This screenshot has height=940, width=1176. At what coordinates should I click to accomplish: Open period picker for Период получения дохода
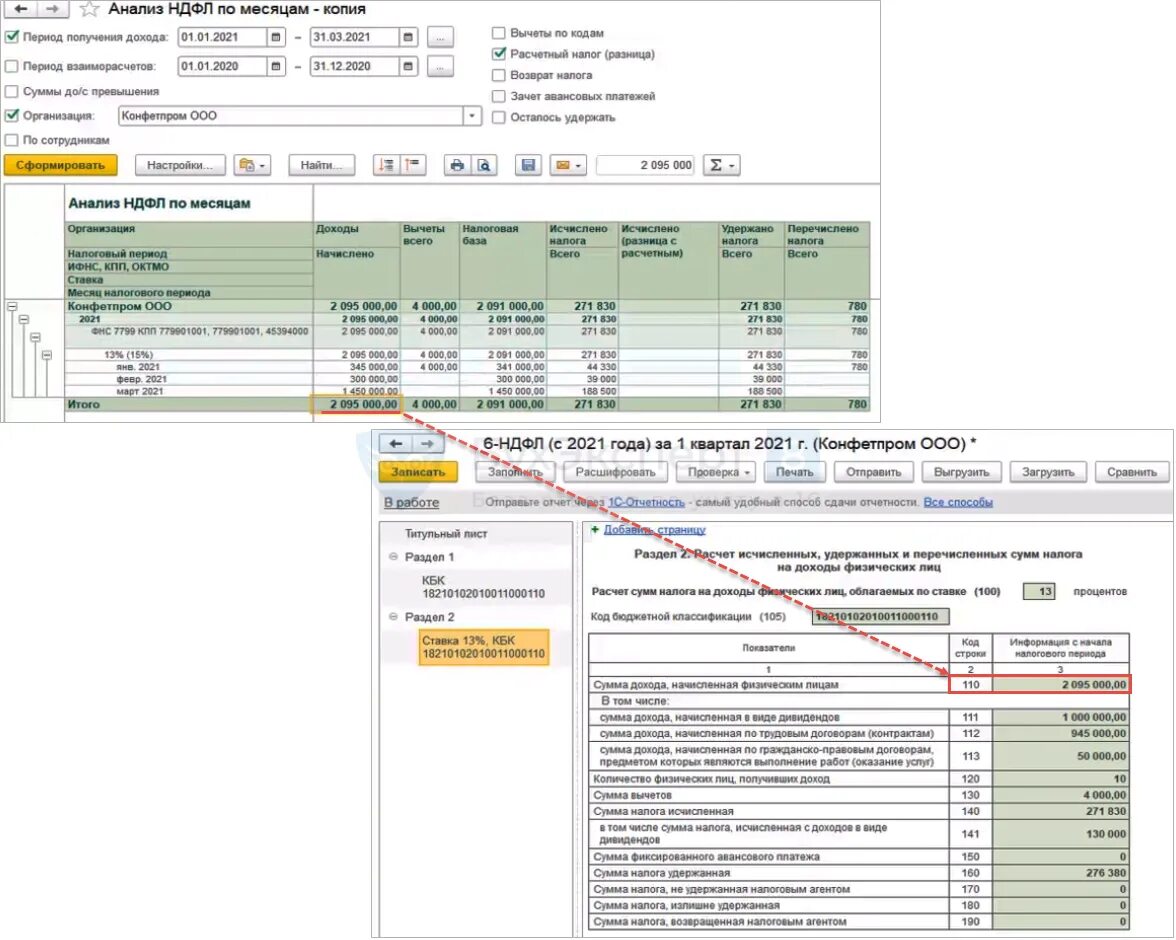(440, 37)
